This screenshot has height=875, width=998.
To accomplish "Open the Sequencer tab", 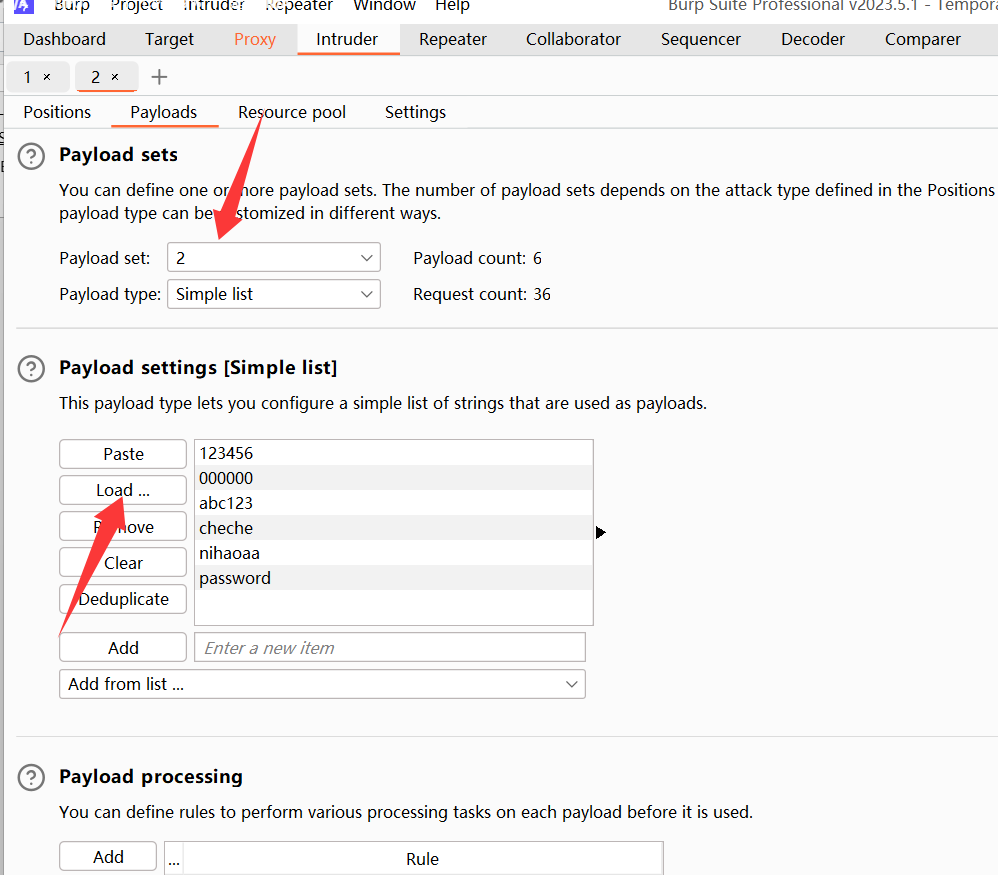I will coord(701,39).
